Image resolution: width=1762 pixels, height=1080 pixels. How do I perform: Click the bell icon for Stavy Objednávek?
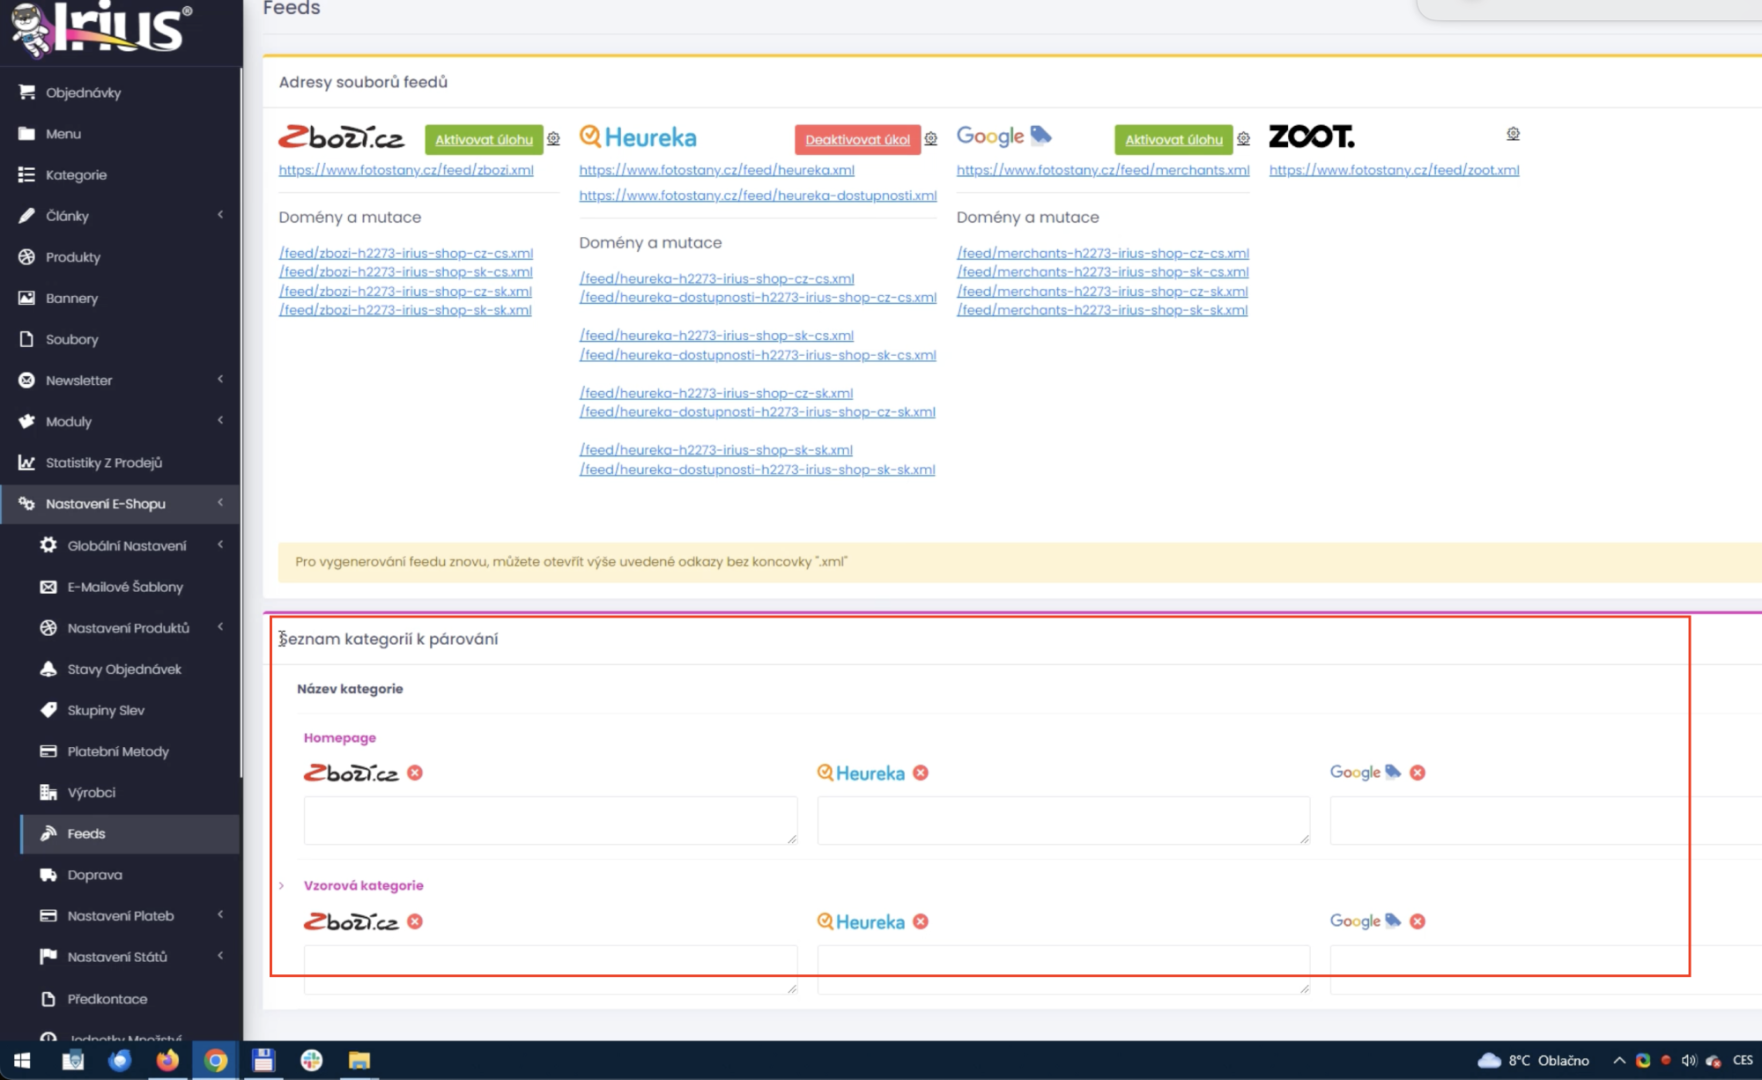(x=48, y=669)
